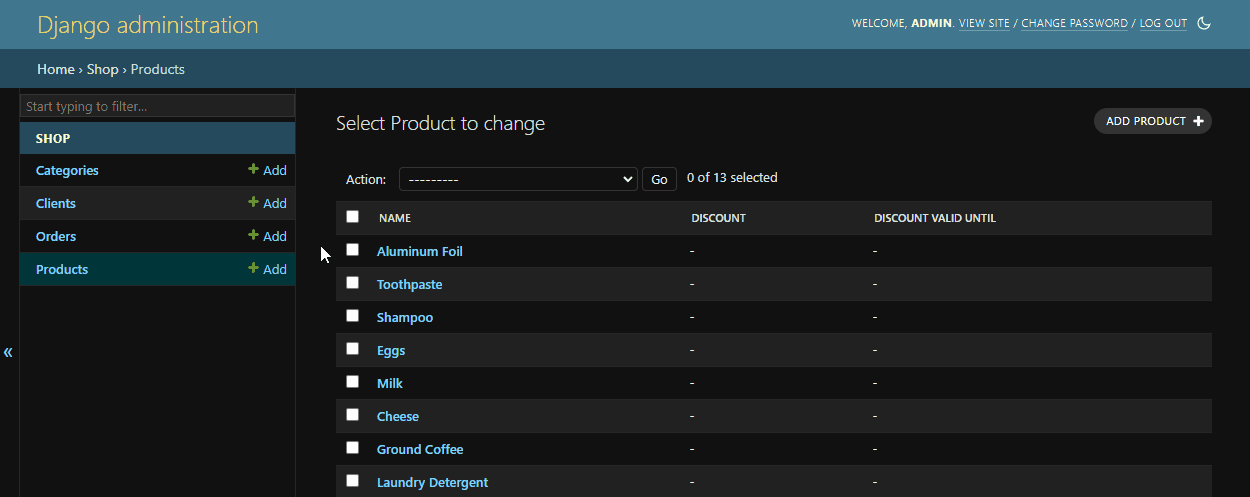1250x497 pixels.
Task: Open the Eggs product link
Action: pyautogui.click(x=391, y=350)
